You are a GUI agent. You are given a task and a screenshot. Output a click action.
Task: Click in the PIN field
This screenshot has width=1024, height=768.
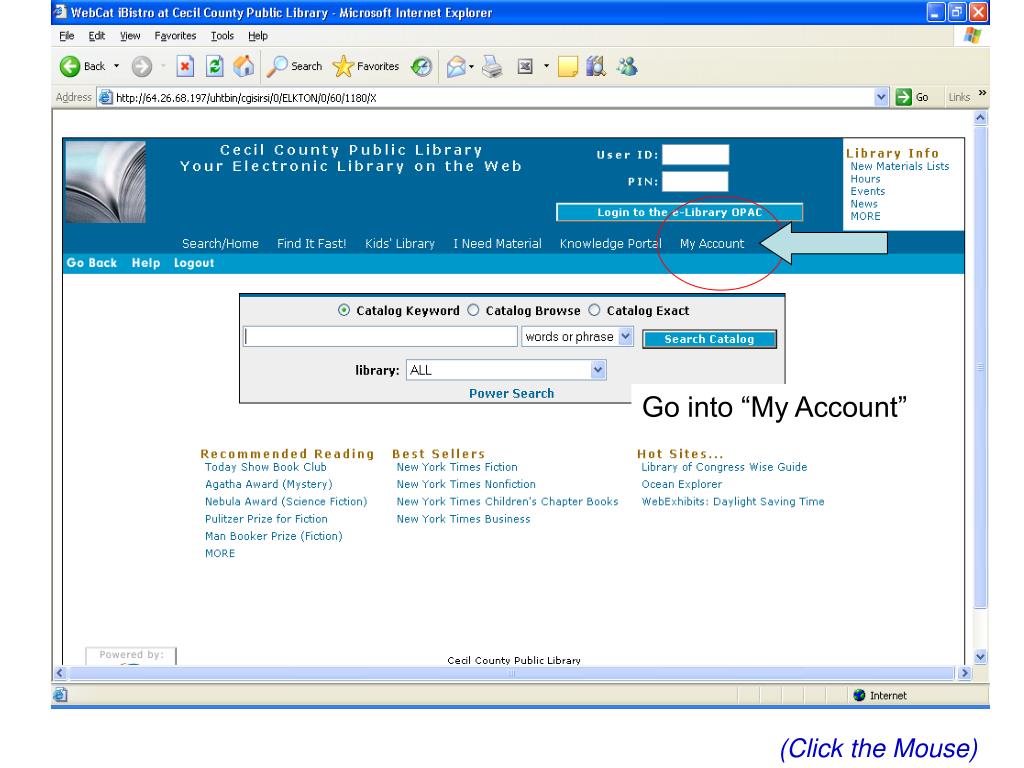pos(696,182)
